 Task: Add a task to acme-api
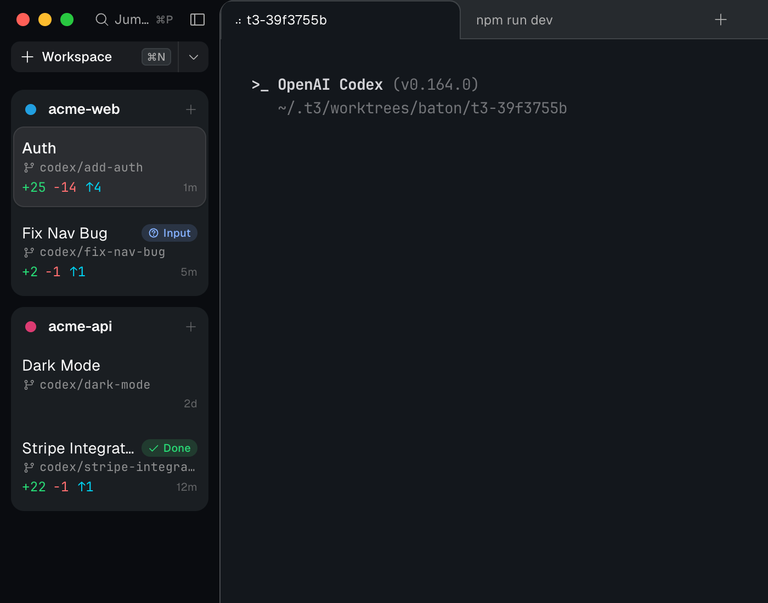[x=191, y=327]
